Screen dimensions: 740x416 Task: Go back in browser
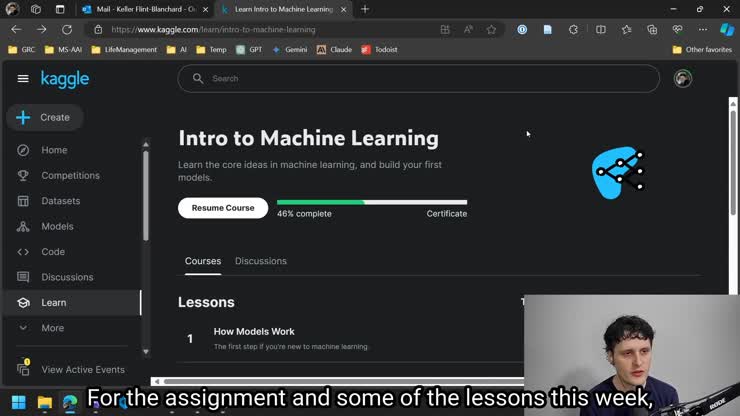coord(16,29)
